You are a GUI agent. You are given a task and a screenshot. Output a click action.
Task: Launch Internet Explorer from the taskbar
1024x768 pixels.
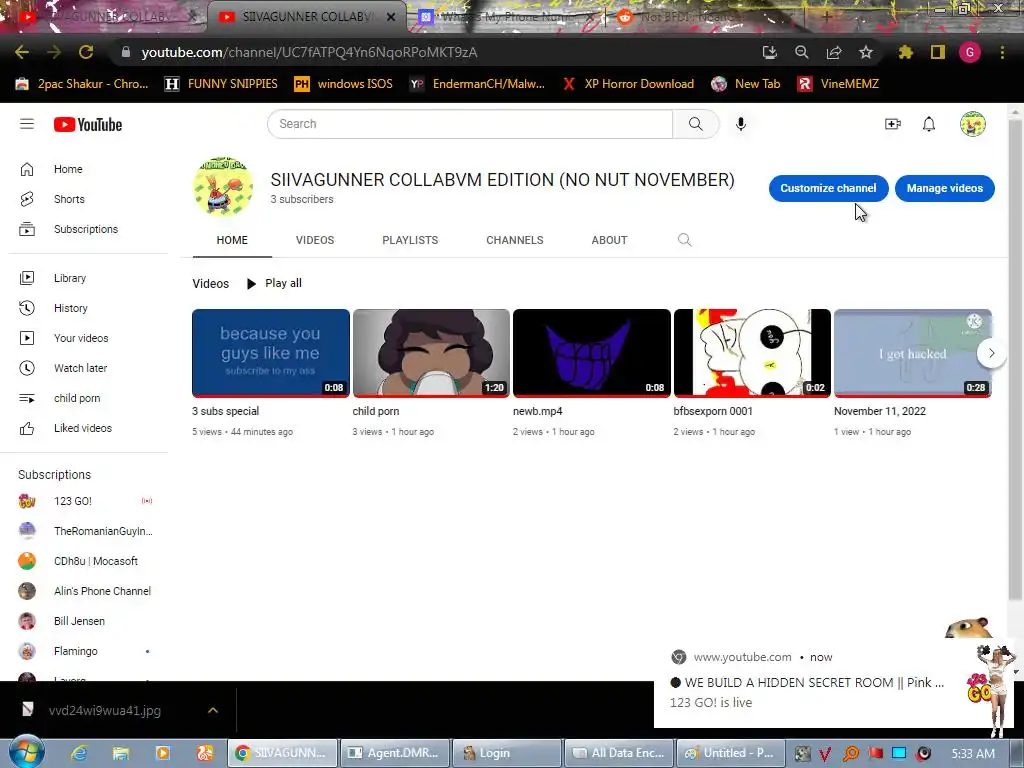coord(79,753)
